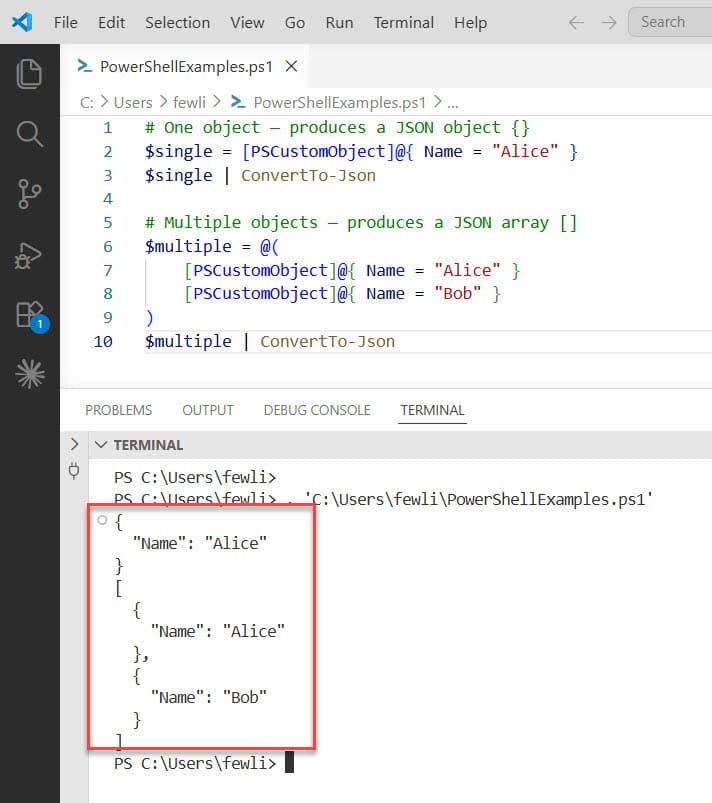Open the Help menu
The height and width of the screenshot is (803, 712).
coord(470,23)
